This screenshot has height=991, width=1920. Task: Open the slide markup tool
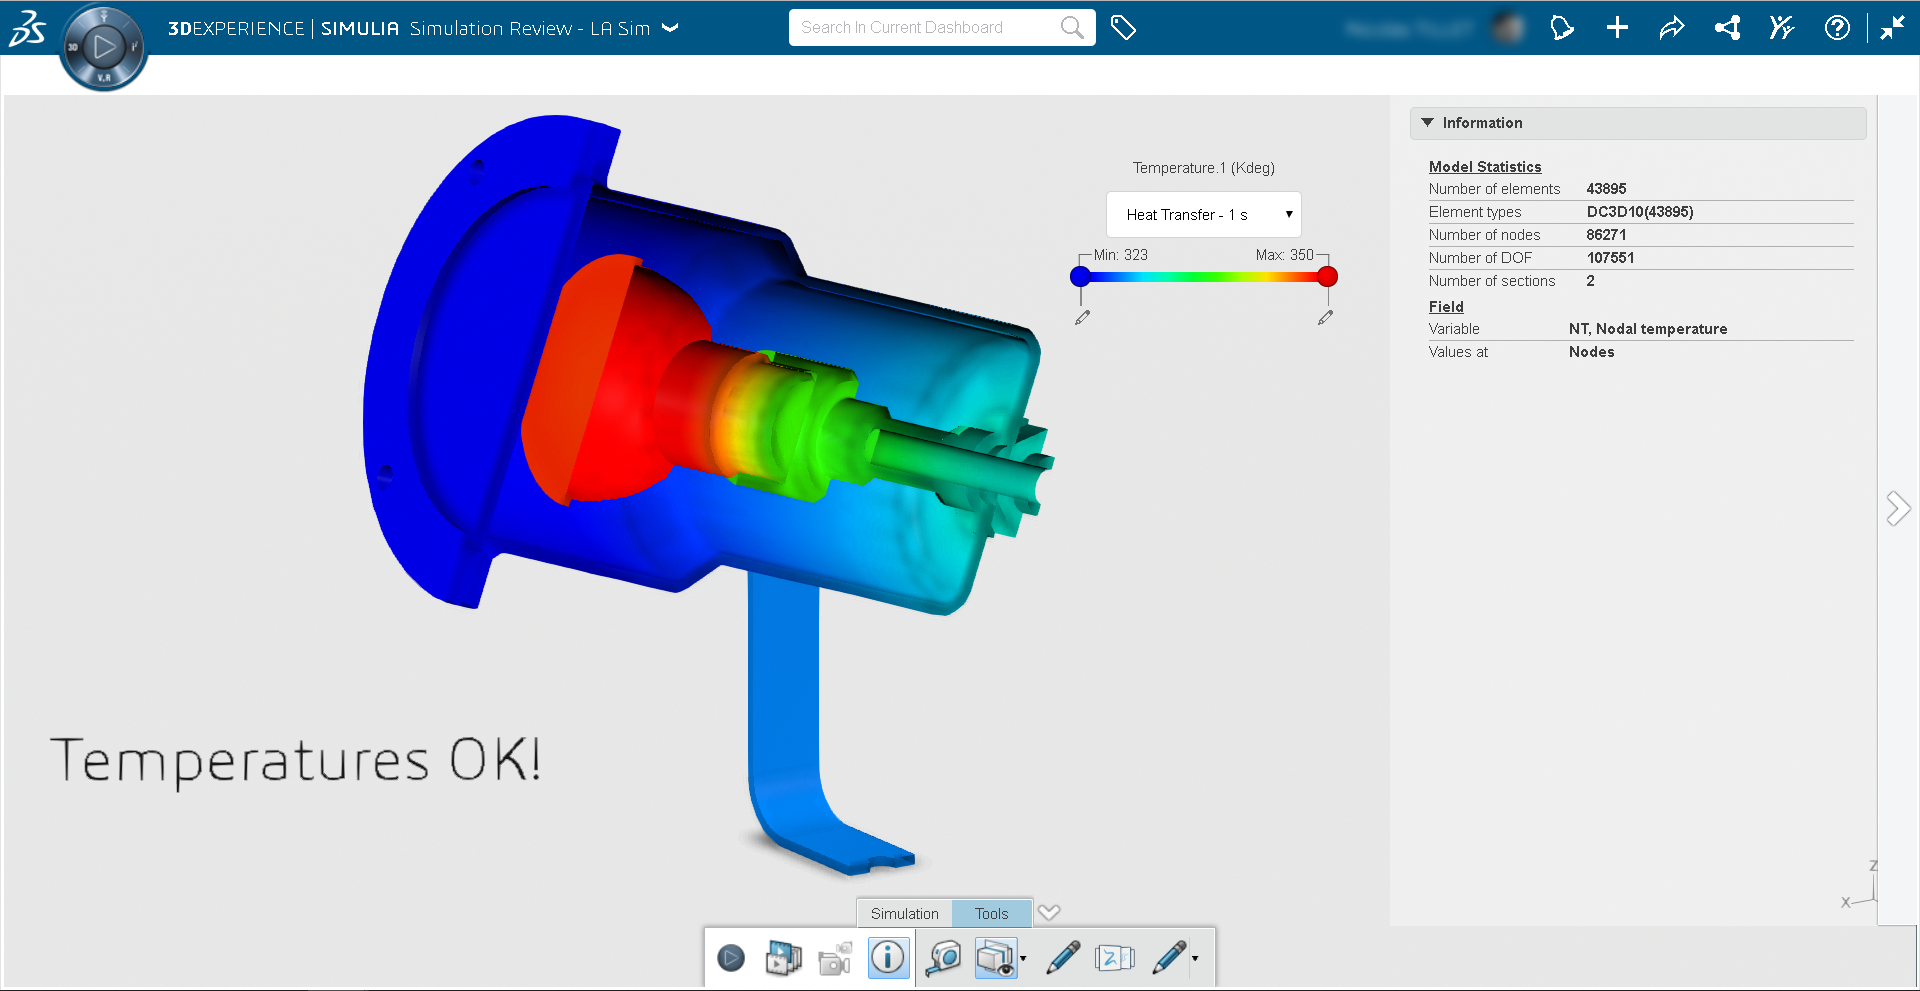(1114, 957)
